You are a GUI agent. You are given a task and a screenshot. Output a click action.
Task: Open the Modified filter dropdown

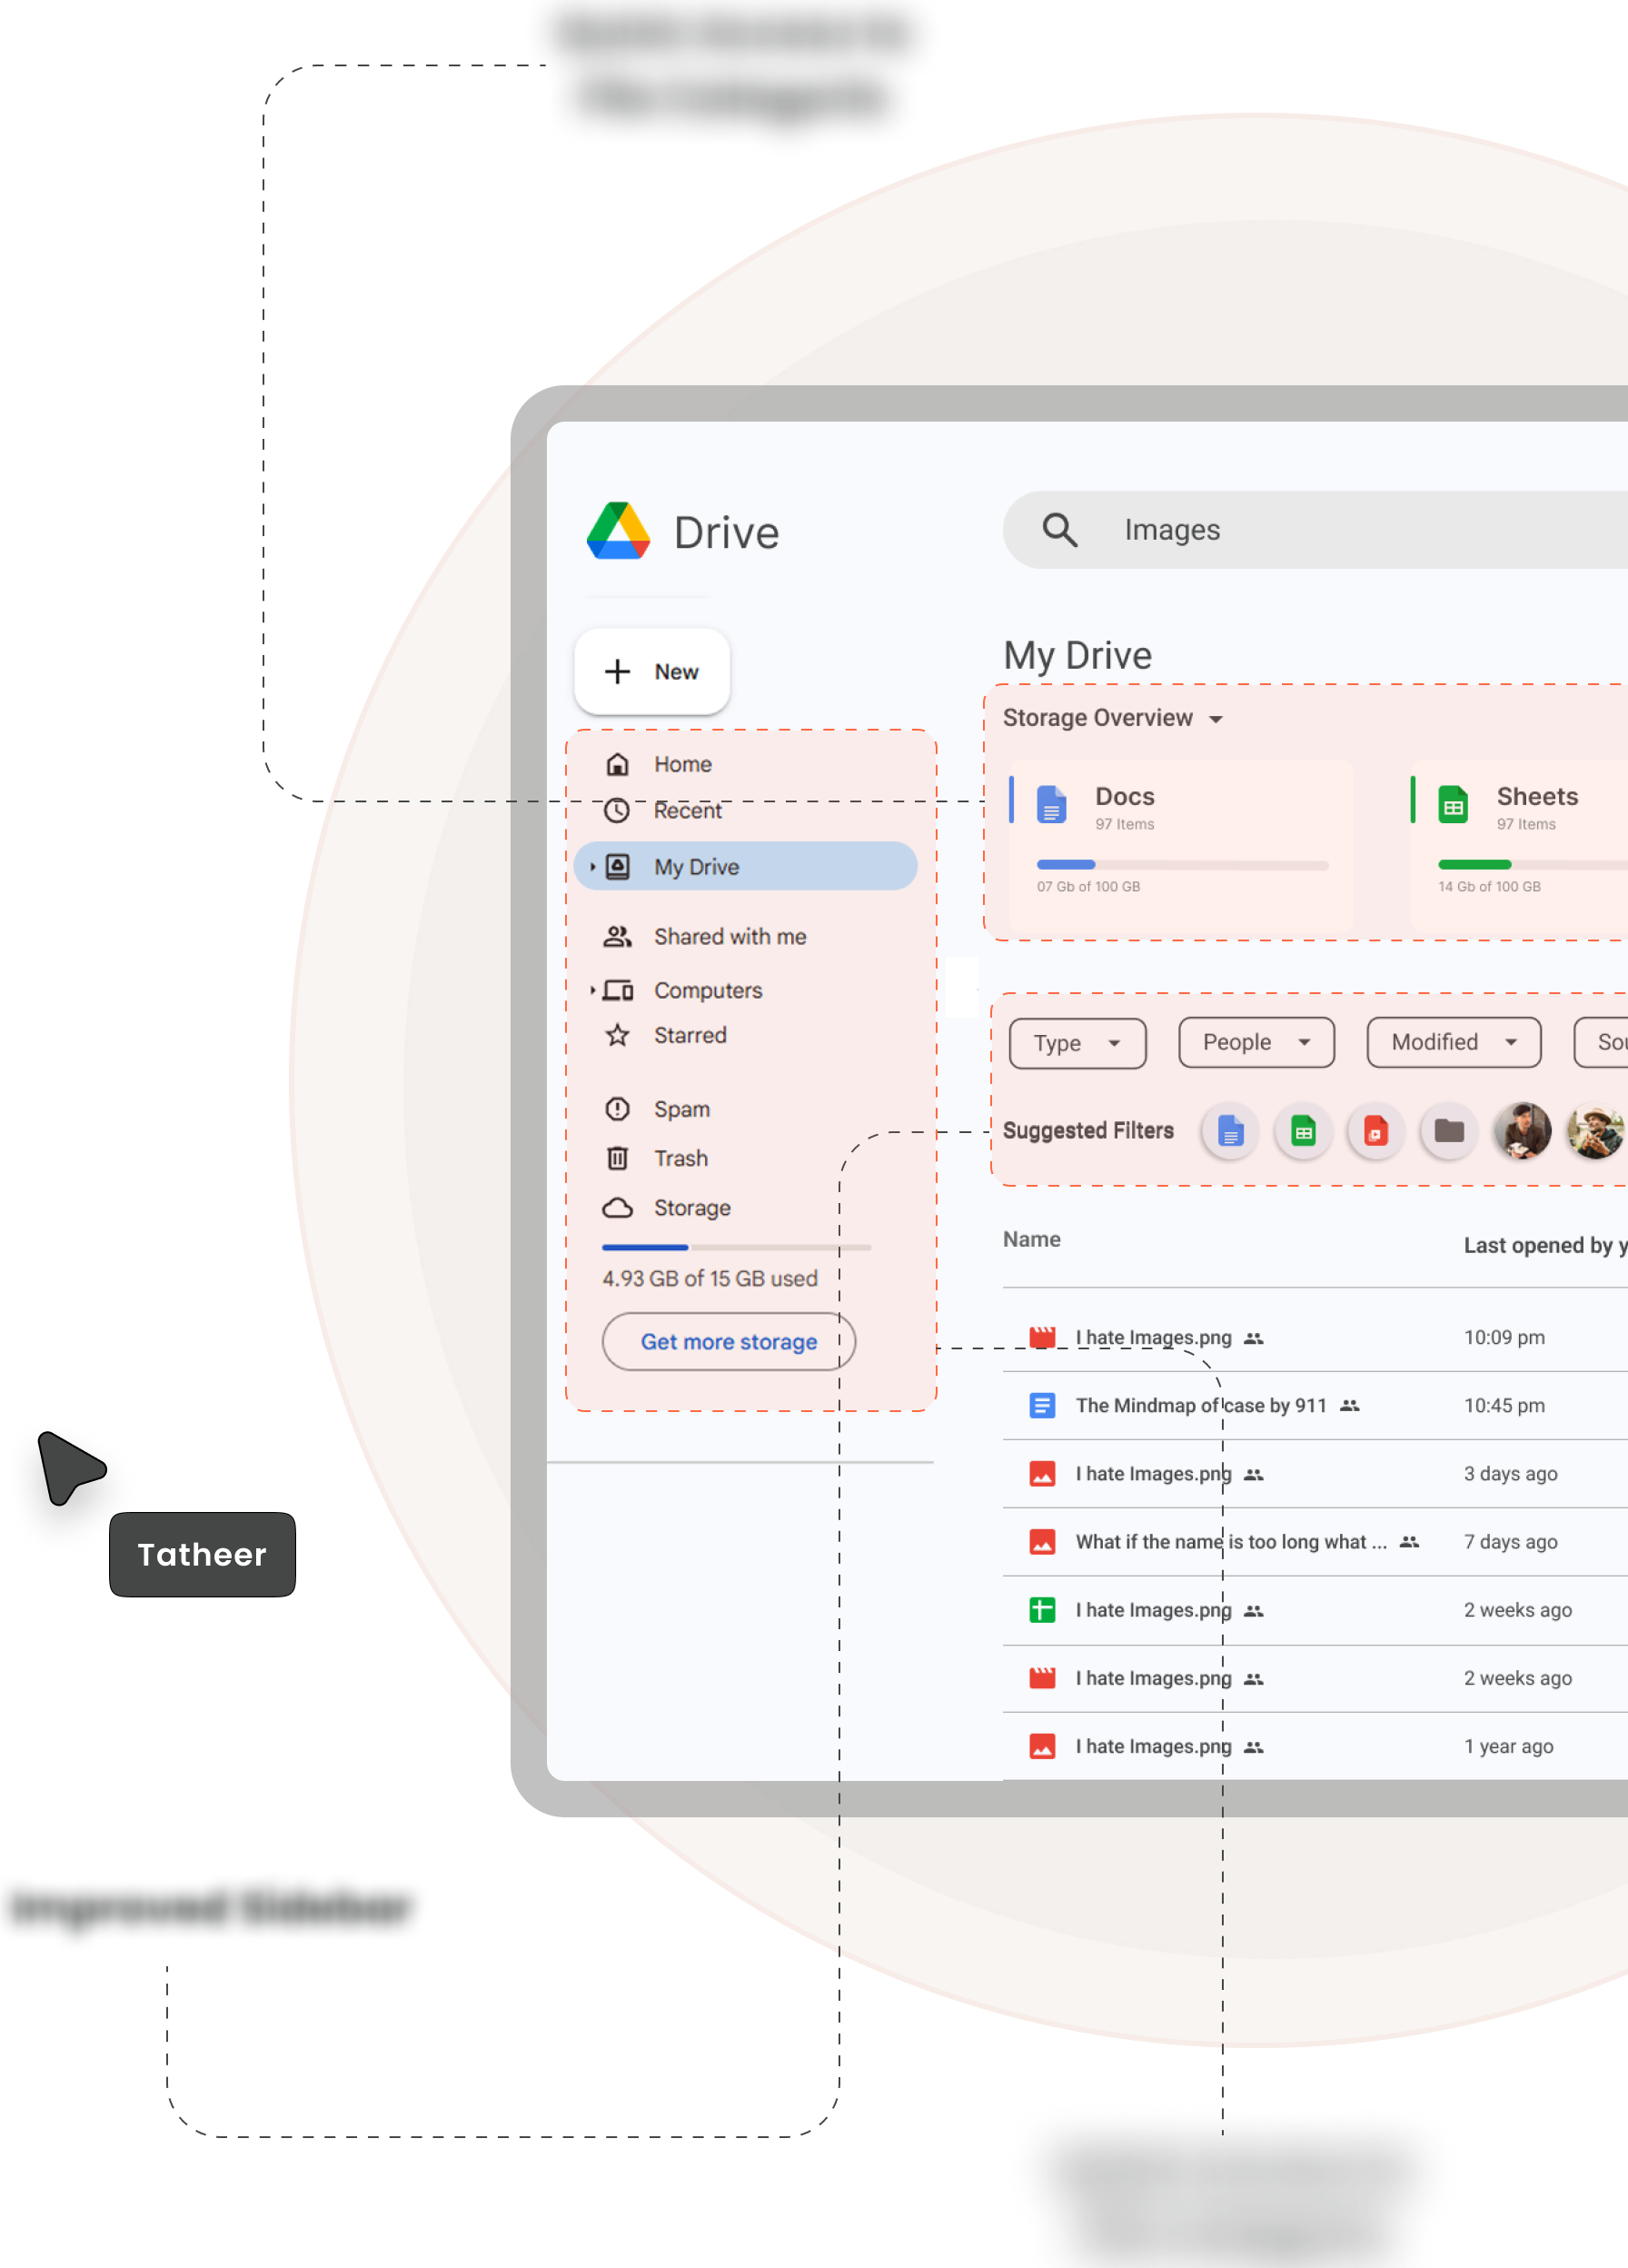click(x=1454, y=1042)
